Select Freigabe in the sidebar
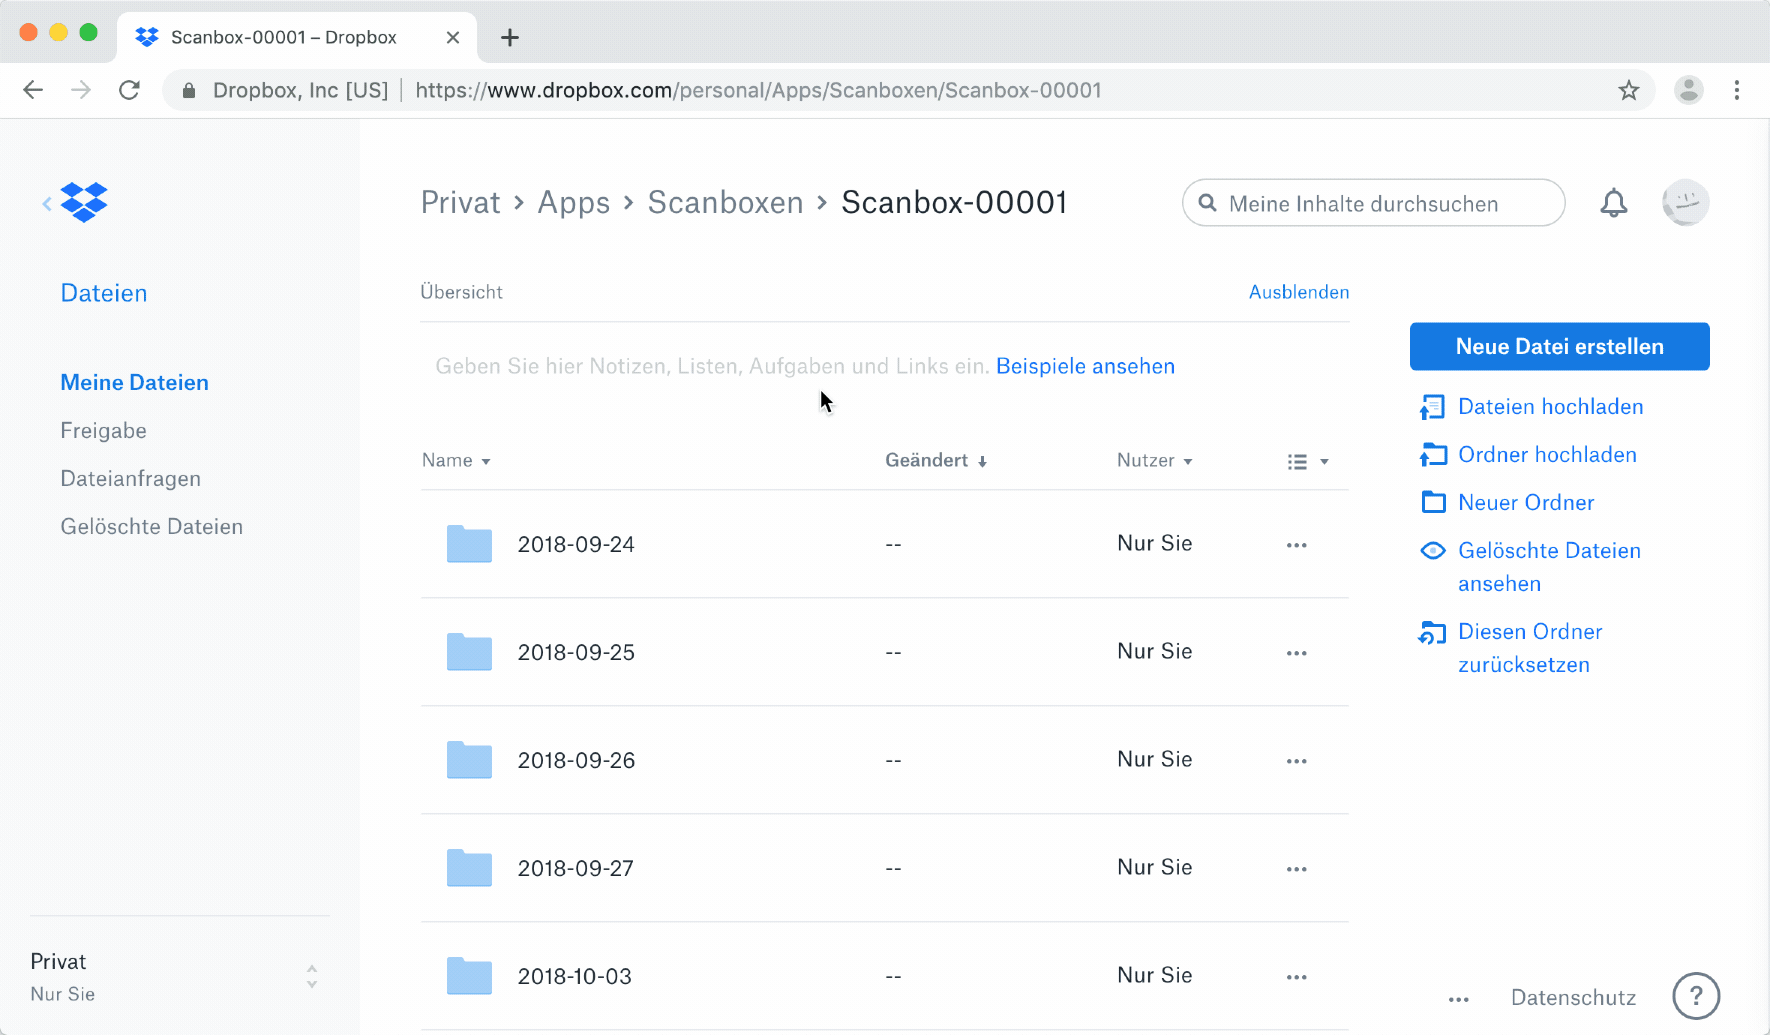The height and width of the screenshot is (1035, 1770). [103, 431]
